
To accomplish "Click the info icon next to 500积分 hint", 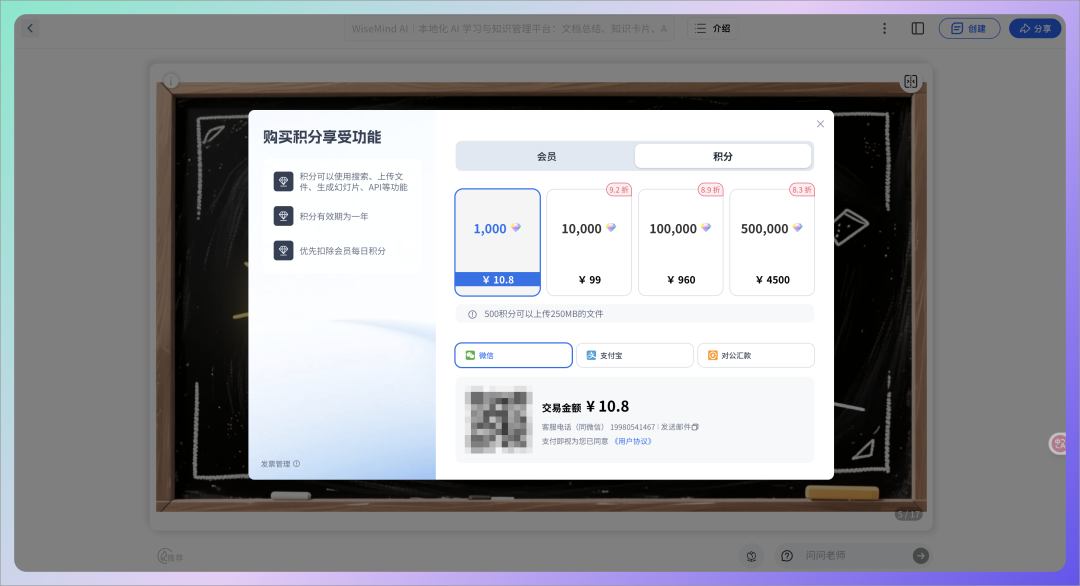I will click(472, 314).
